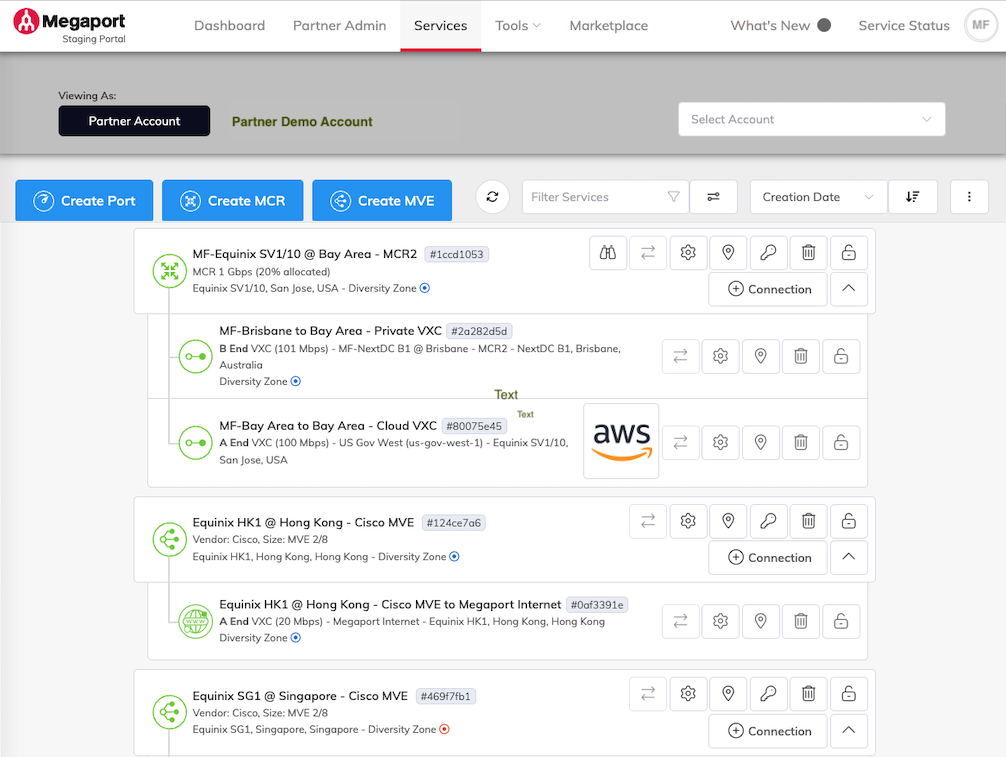Collapse the MF-Equinix SV1/10 MCR services group

(x=848, y=289)
